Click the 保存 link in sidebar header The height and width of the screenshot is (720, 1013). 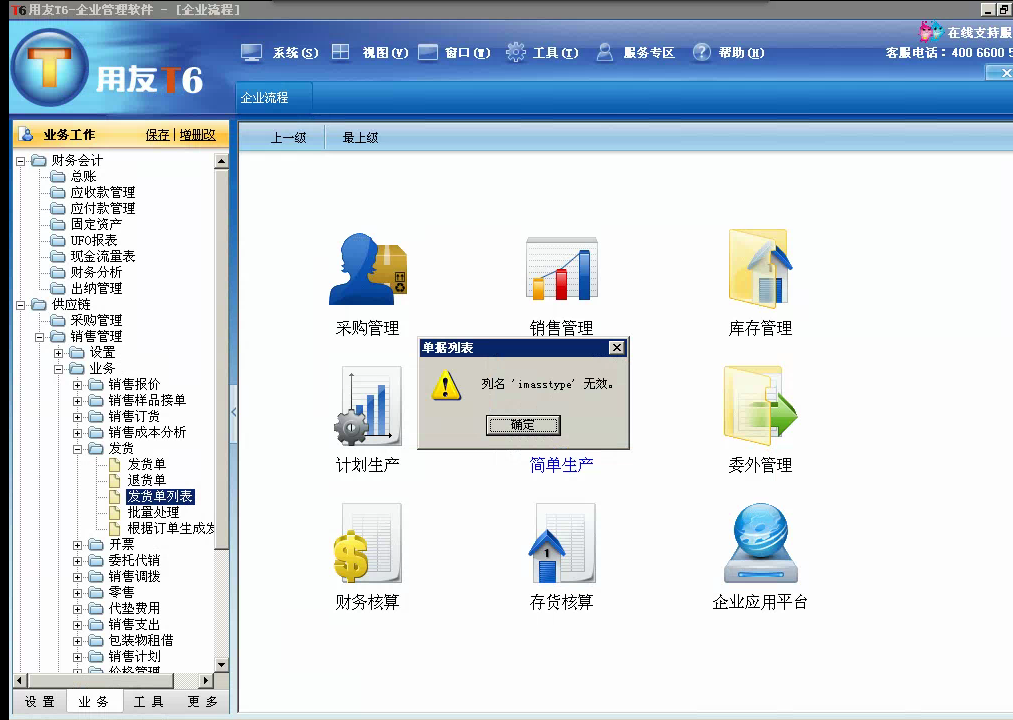click(x=157, y=134)
